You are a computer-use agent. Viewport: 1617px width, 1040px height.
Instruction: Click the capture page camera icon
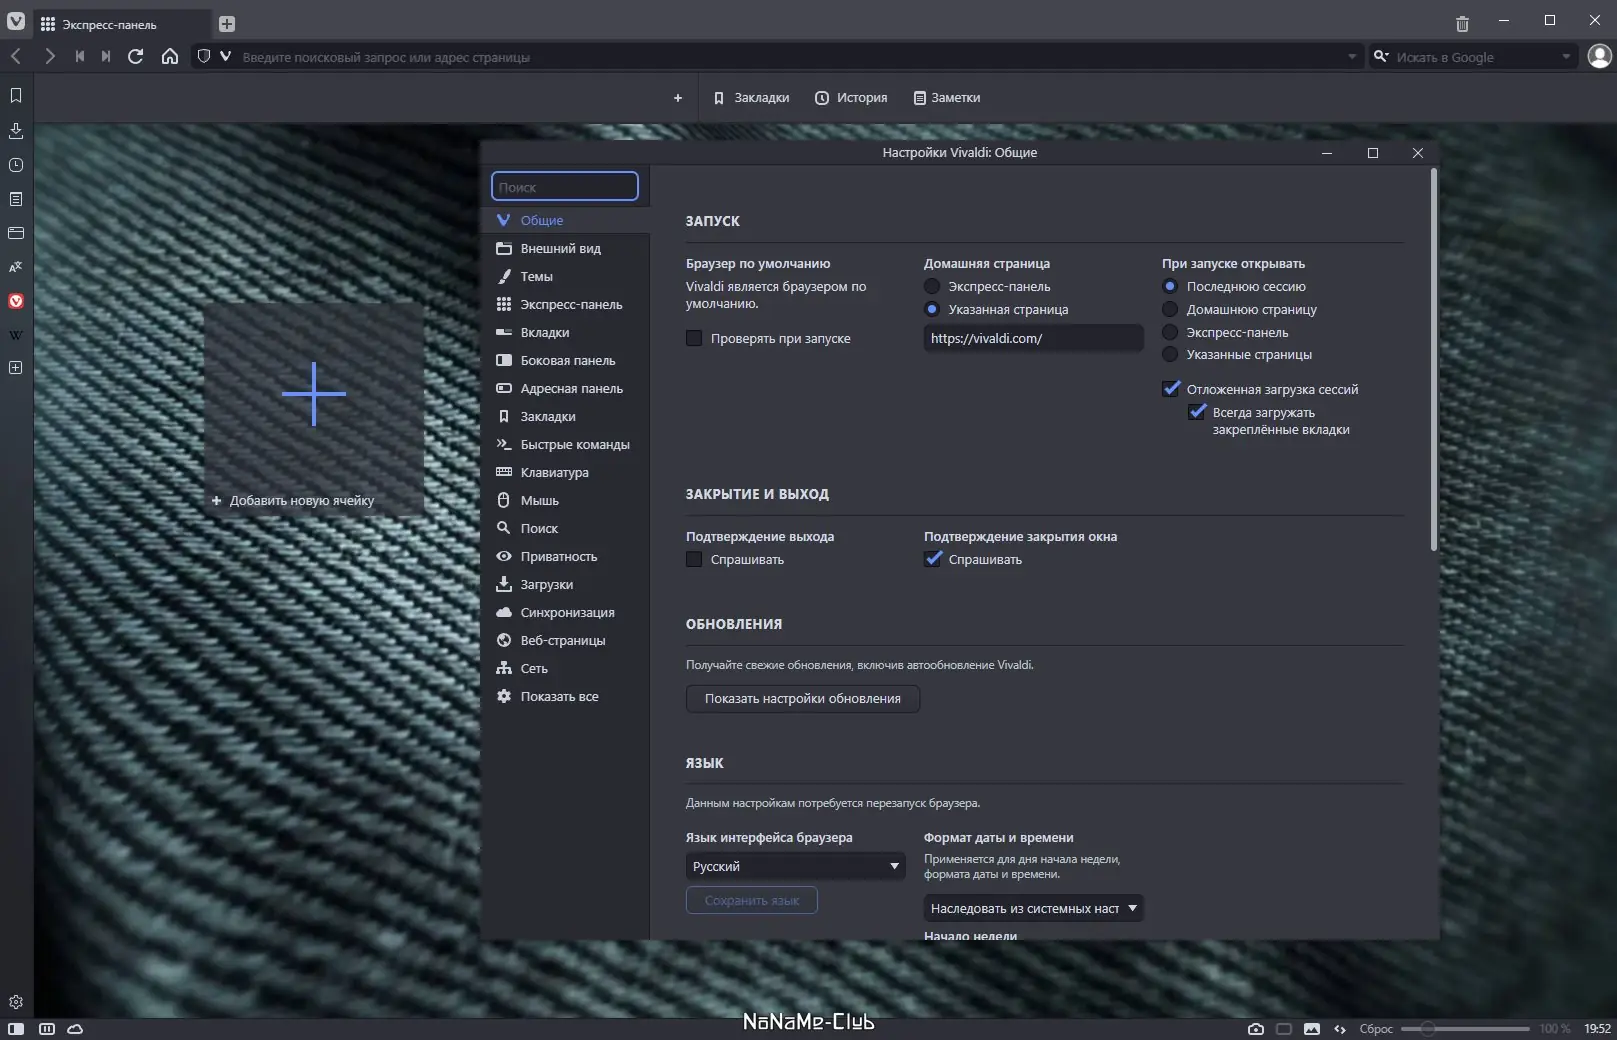click(1256, 1028)
